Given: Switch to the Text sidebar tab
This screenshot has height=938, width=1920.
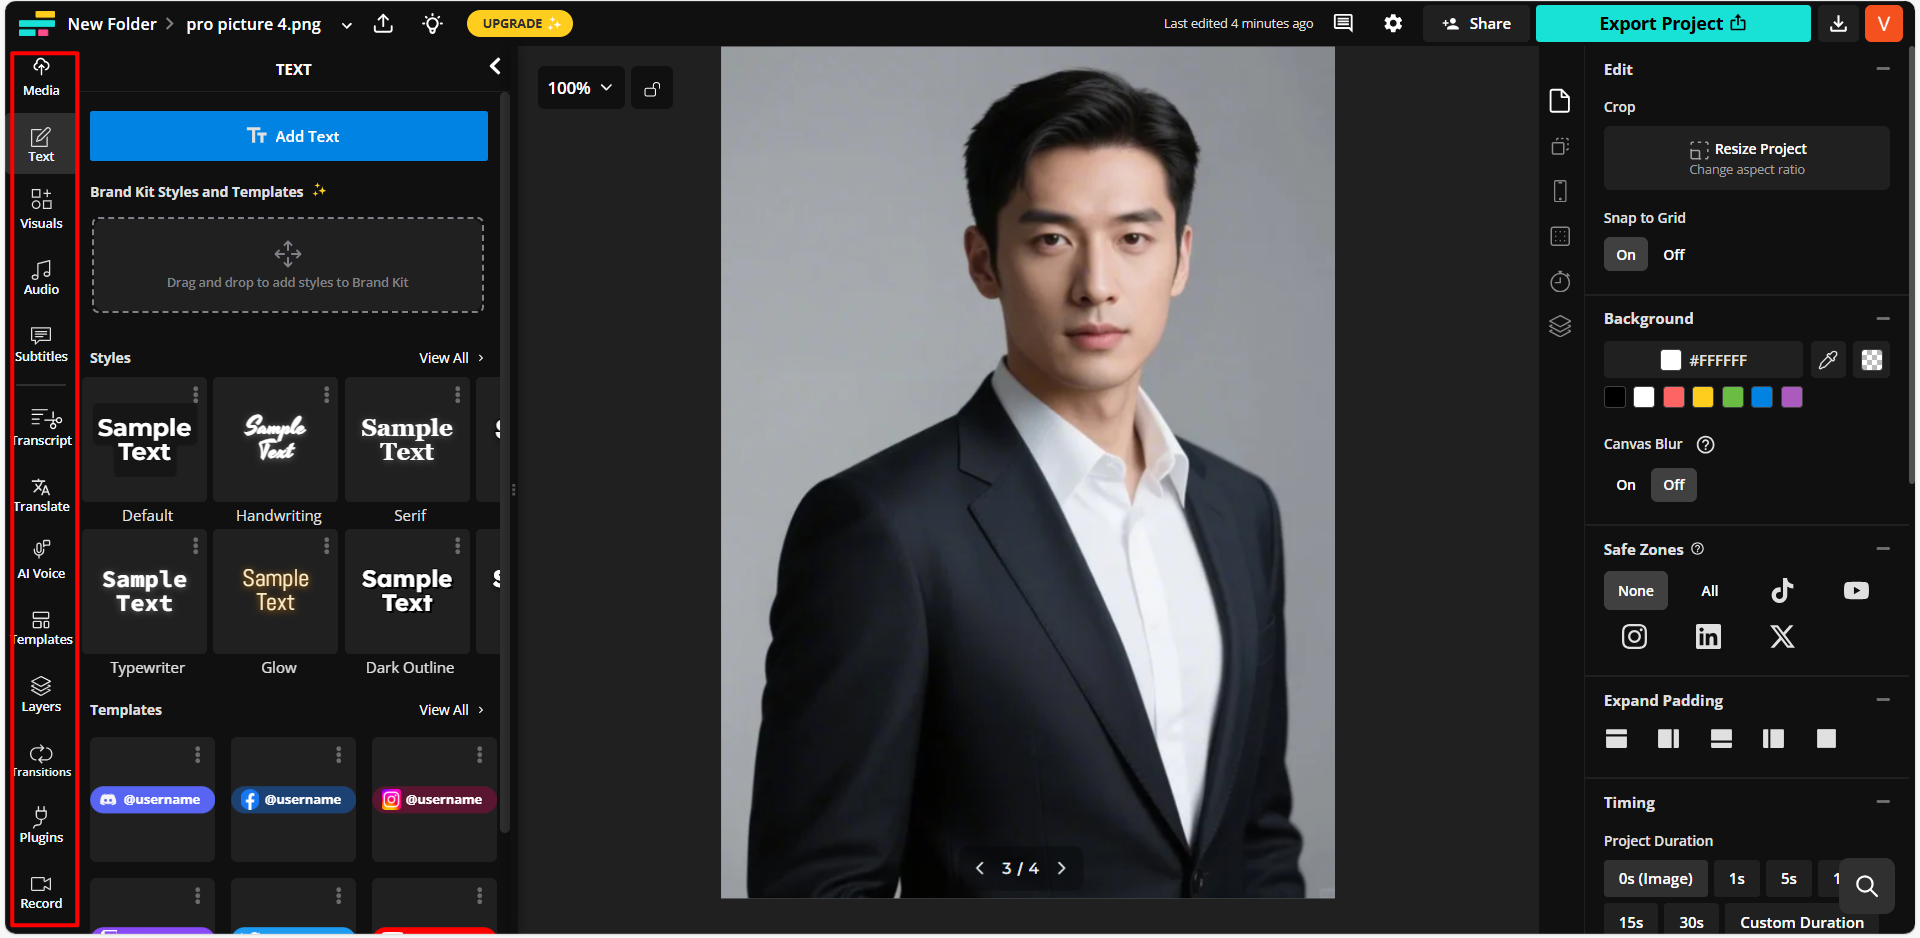Looking at the screenshot, I should [x=41, y=144].
